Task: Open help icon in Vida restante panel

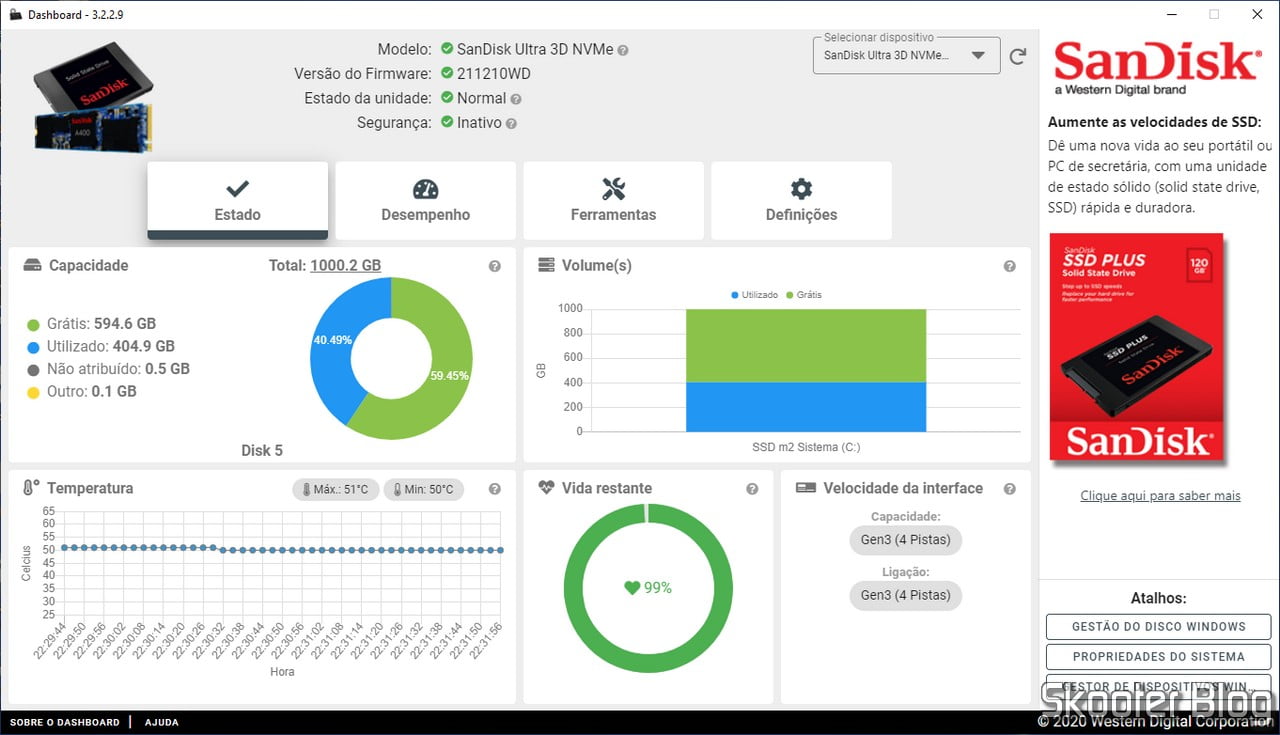Action: click(752, 489)
